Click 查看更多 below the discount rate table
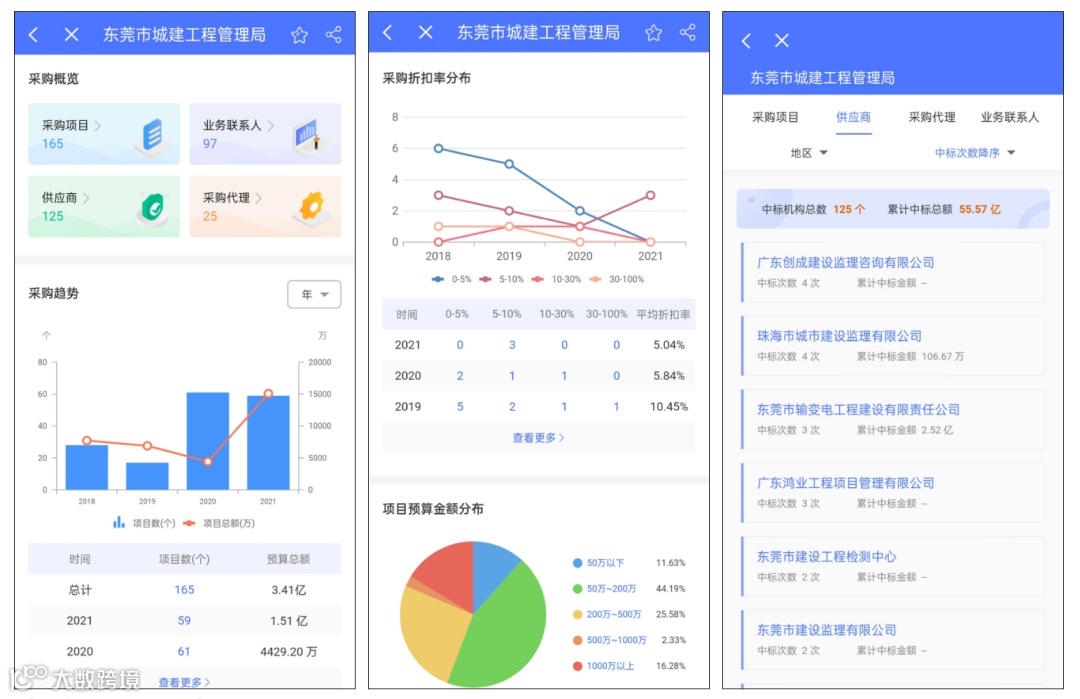1080x699 pixels. [539, 438]
